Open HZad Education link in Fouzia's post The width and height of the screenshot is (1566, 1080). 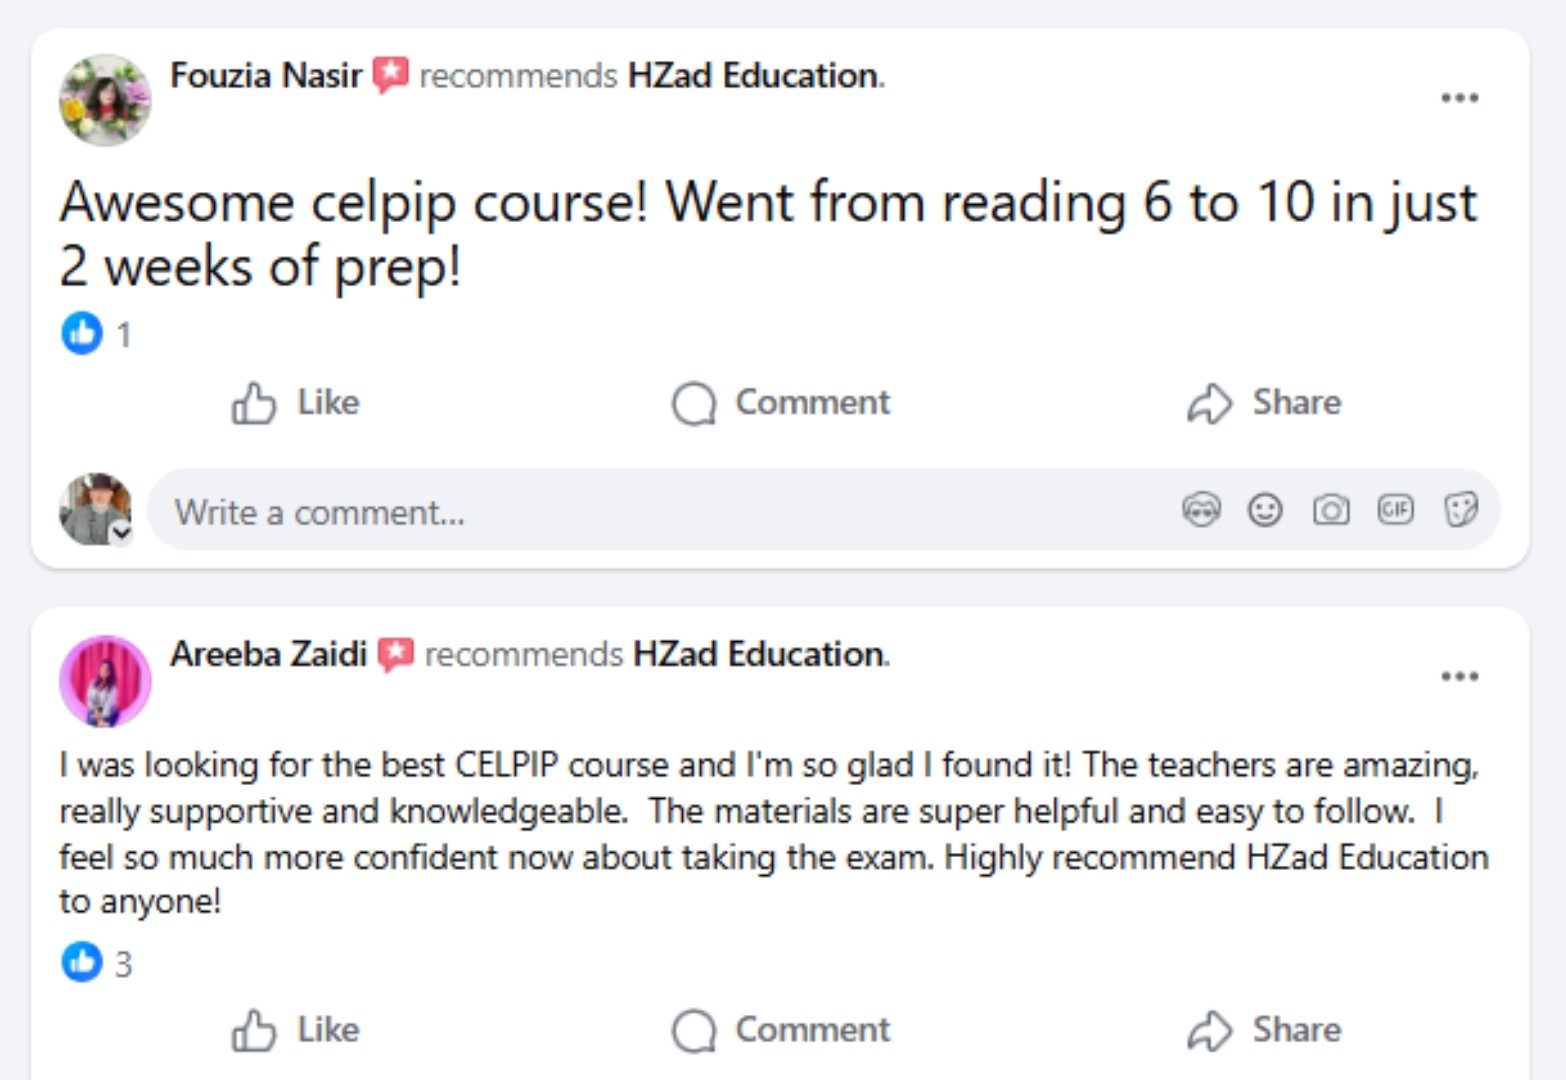753,76
